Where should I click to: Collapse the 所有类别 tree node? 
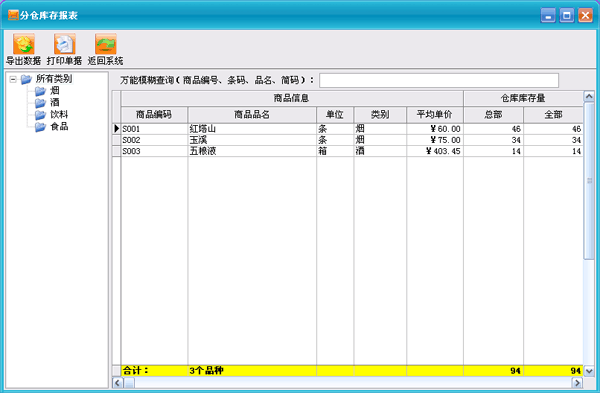coord(13,80)
